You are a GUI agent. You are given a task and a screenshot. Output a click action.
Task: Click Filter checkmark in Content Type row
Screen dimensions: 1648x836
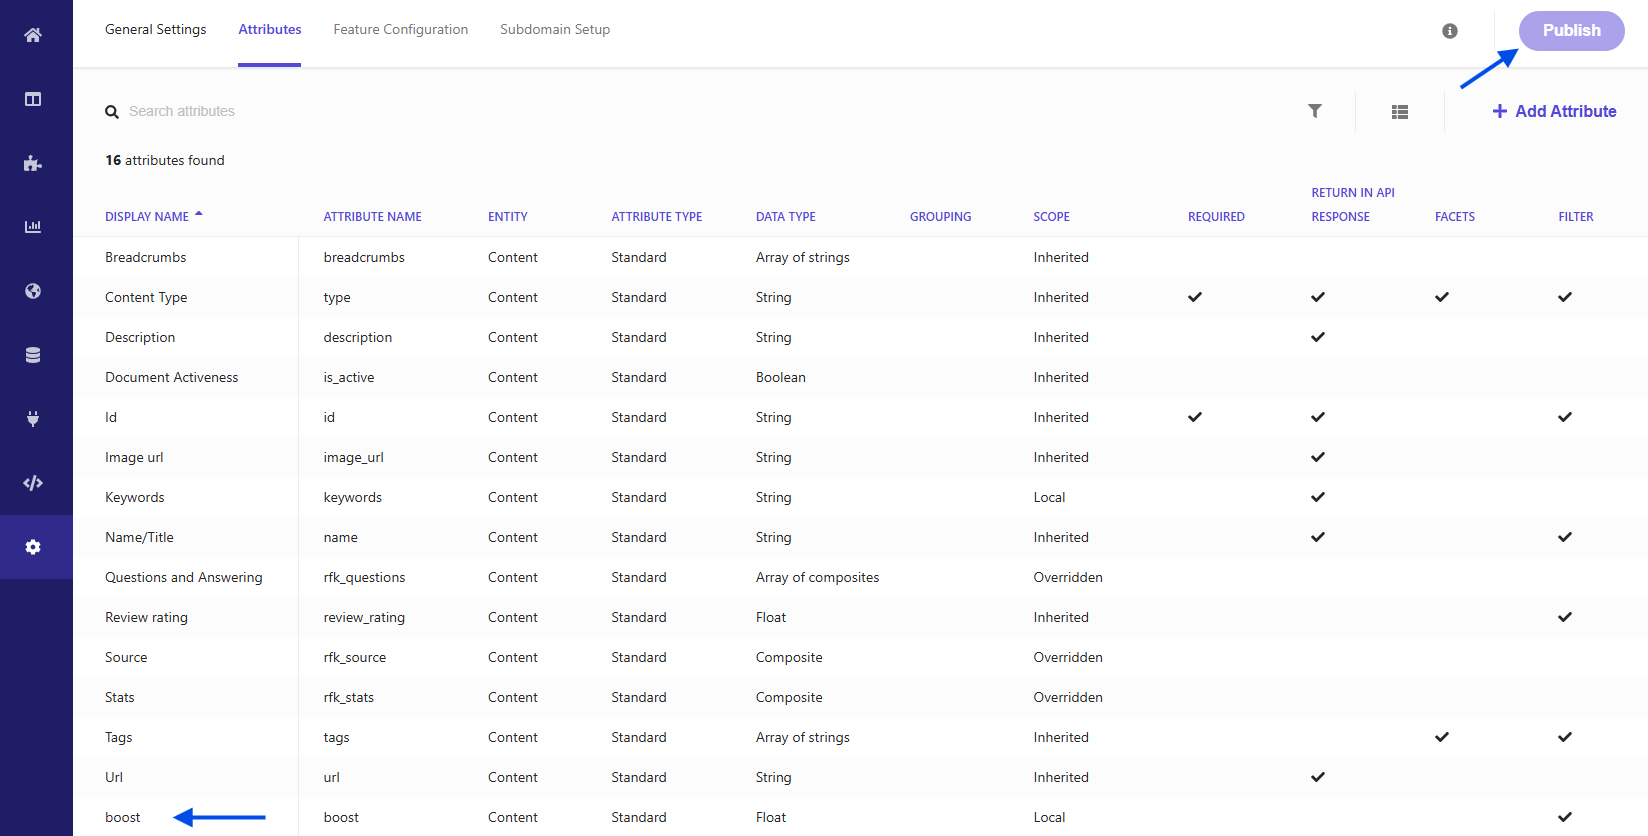[x=1565, y=297]
